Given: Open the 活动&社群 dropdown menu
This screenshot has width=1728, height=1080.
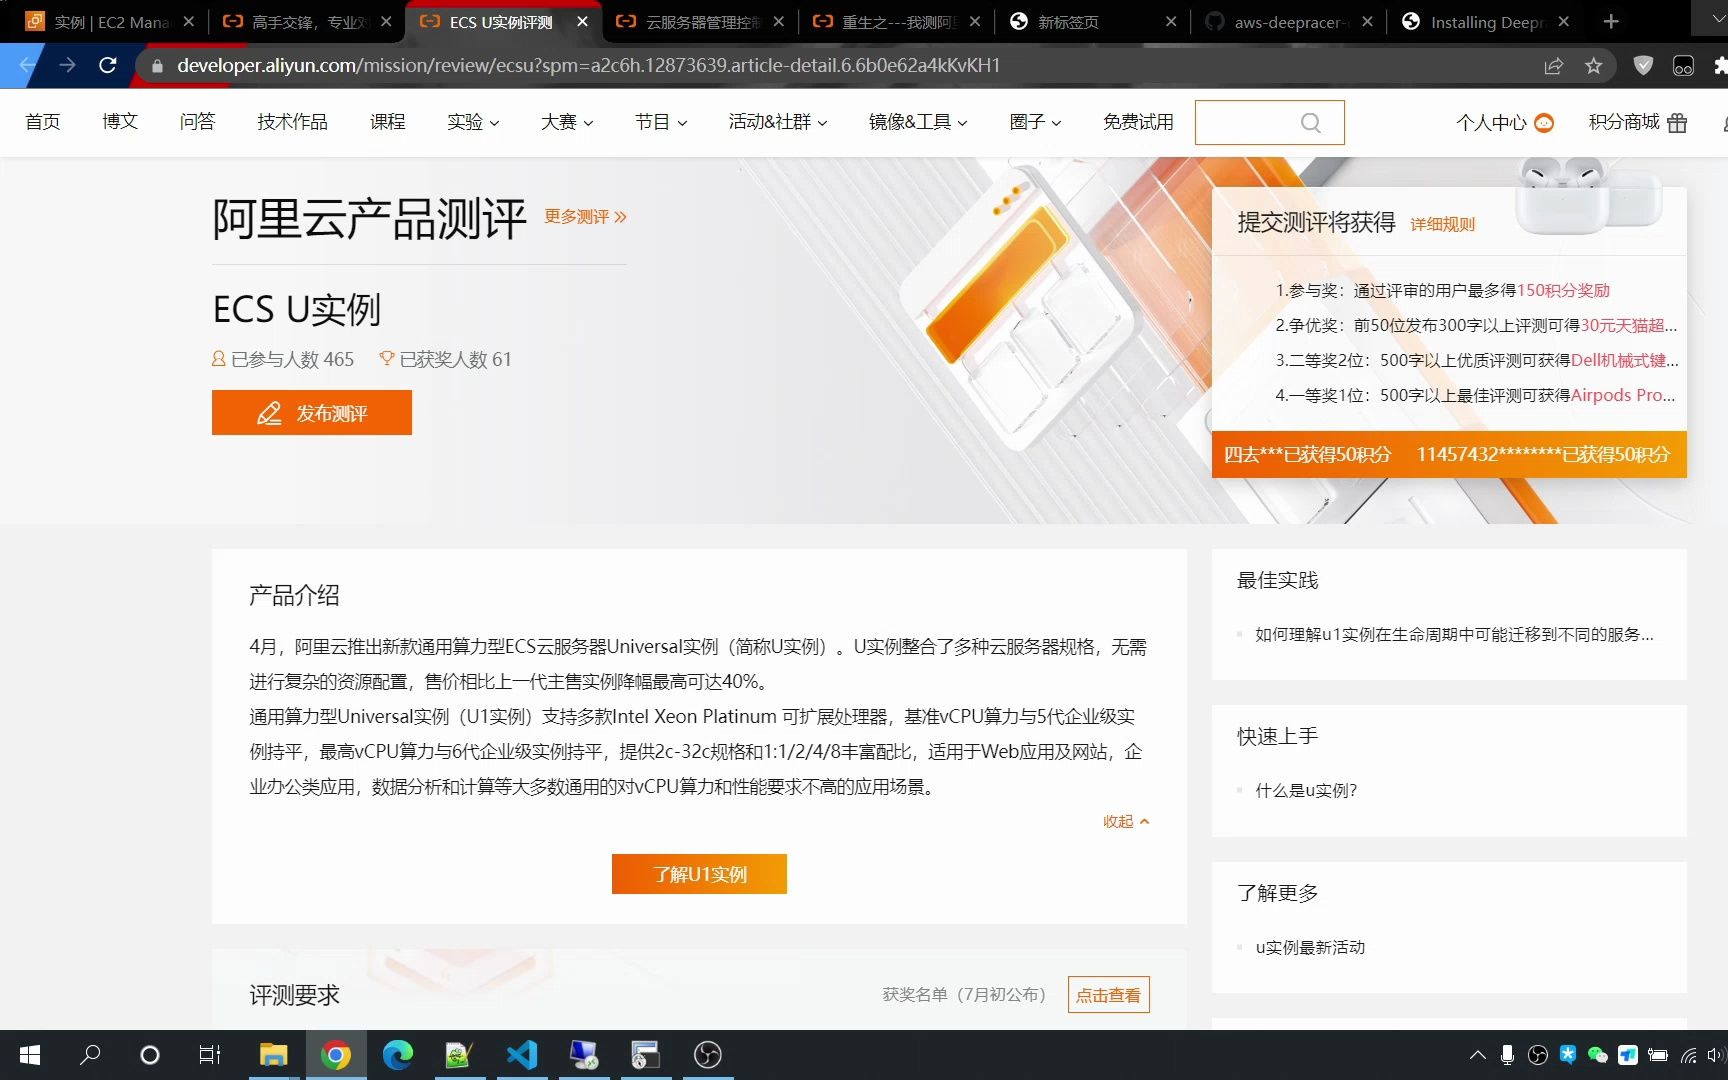Looking at the screenshot, I should tap(778, 122).
